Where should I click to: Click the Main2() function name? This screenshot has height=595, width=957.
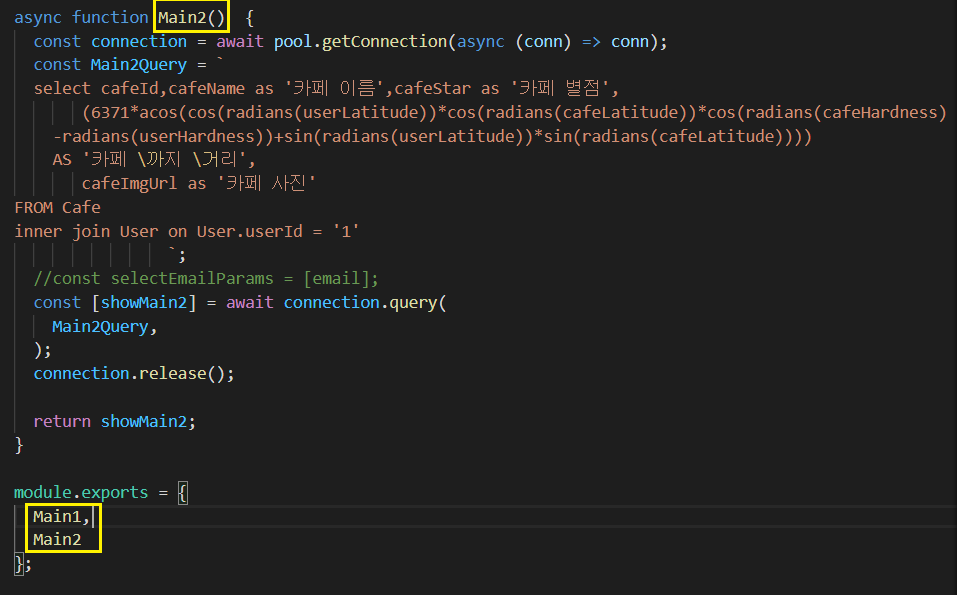192,17
